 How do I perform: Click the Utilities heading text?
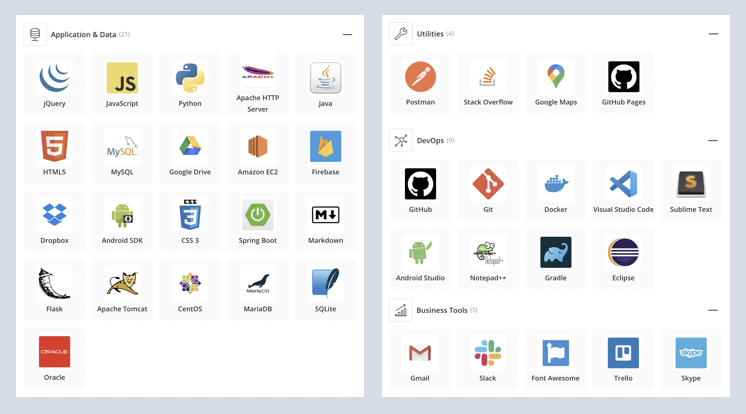pos(430,34)
